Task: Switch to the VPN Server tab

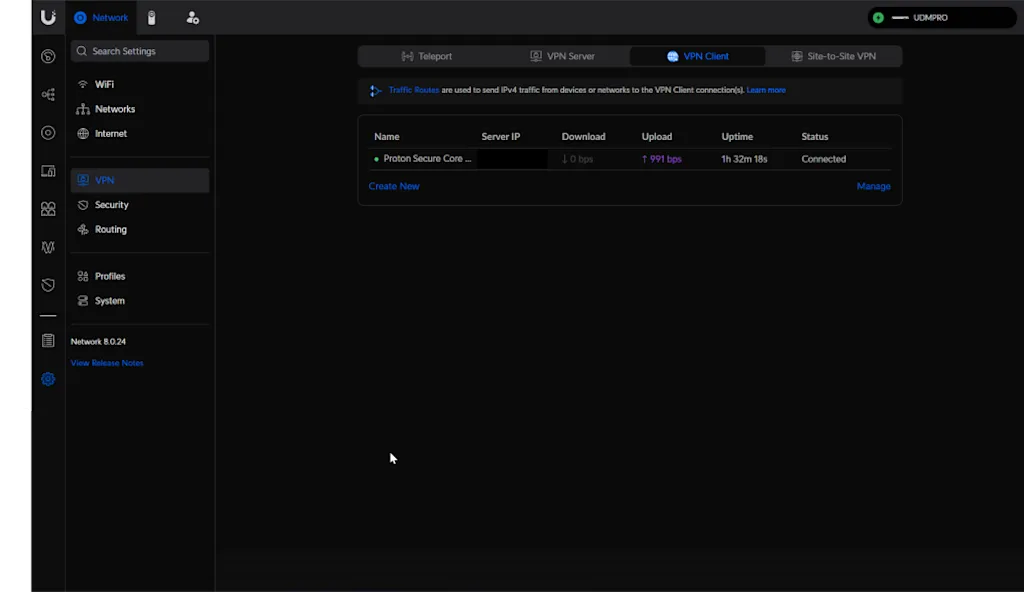Action: [562, 56]
